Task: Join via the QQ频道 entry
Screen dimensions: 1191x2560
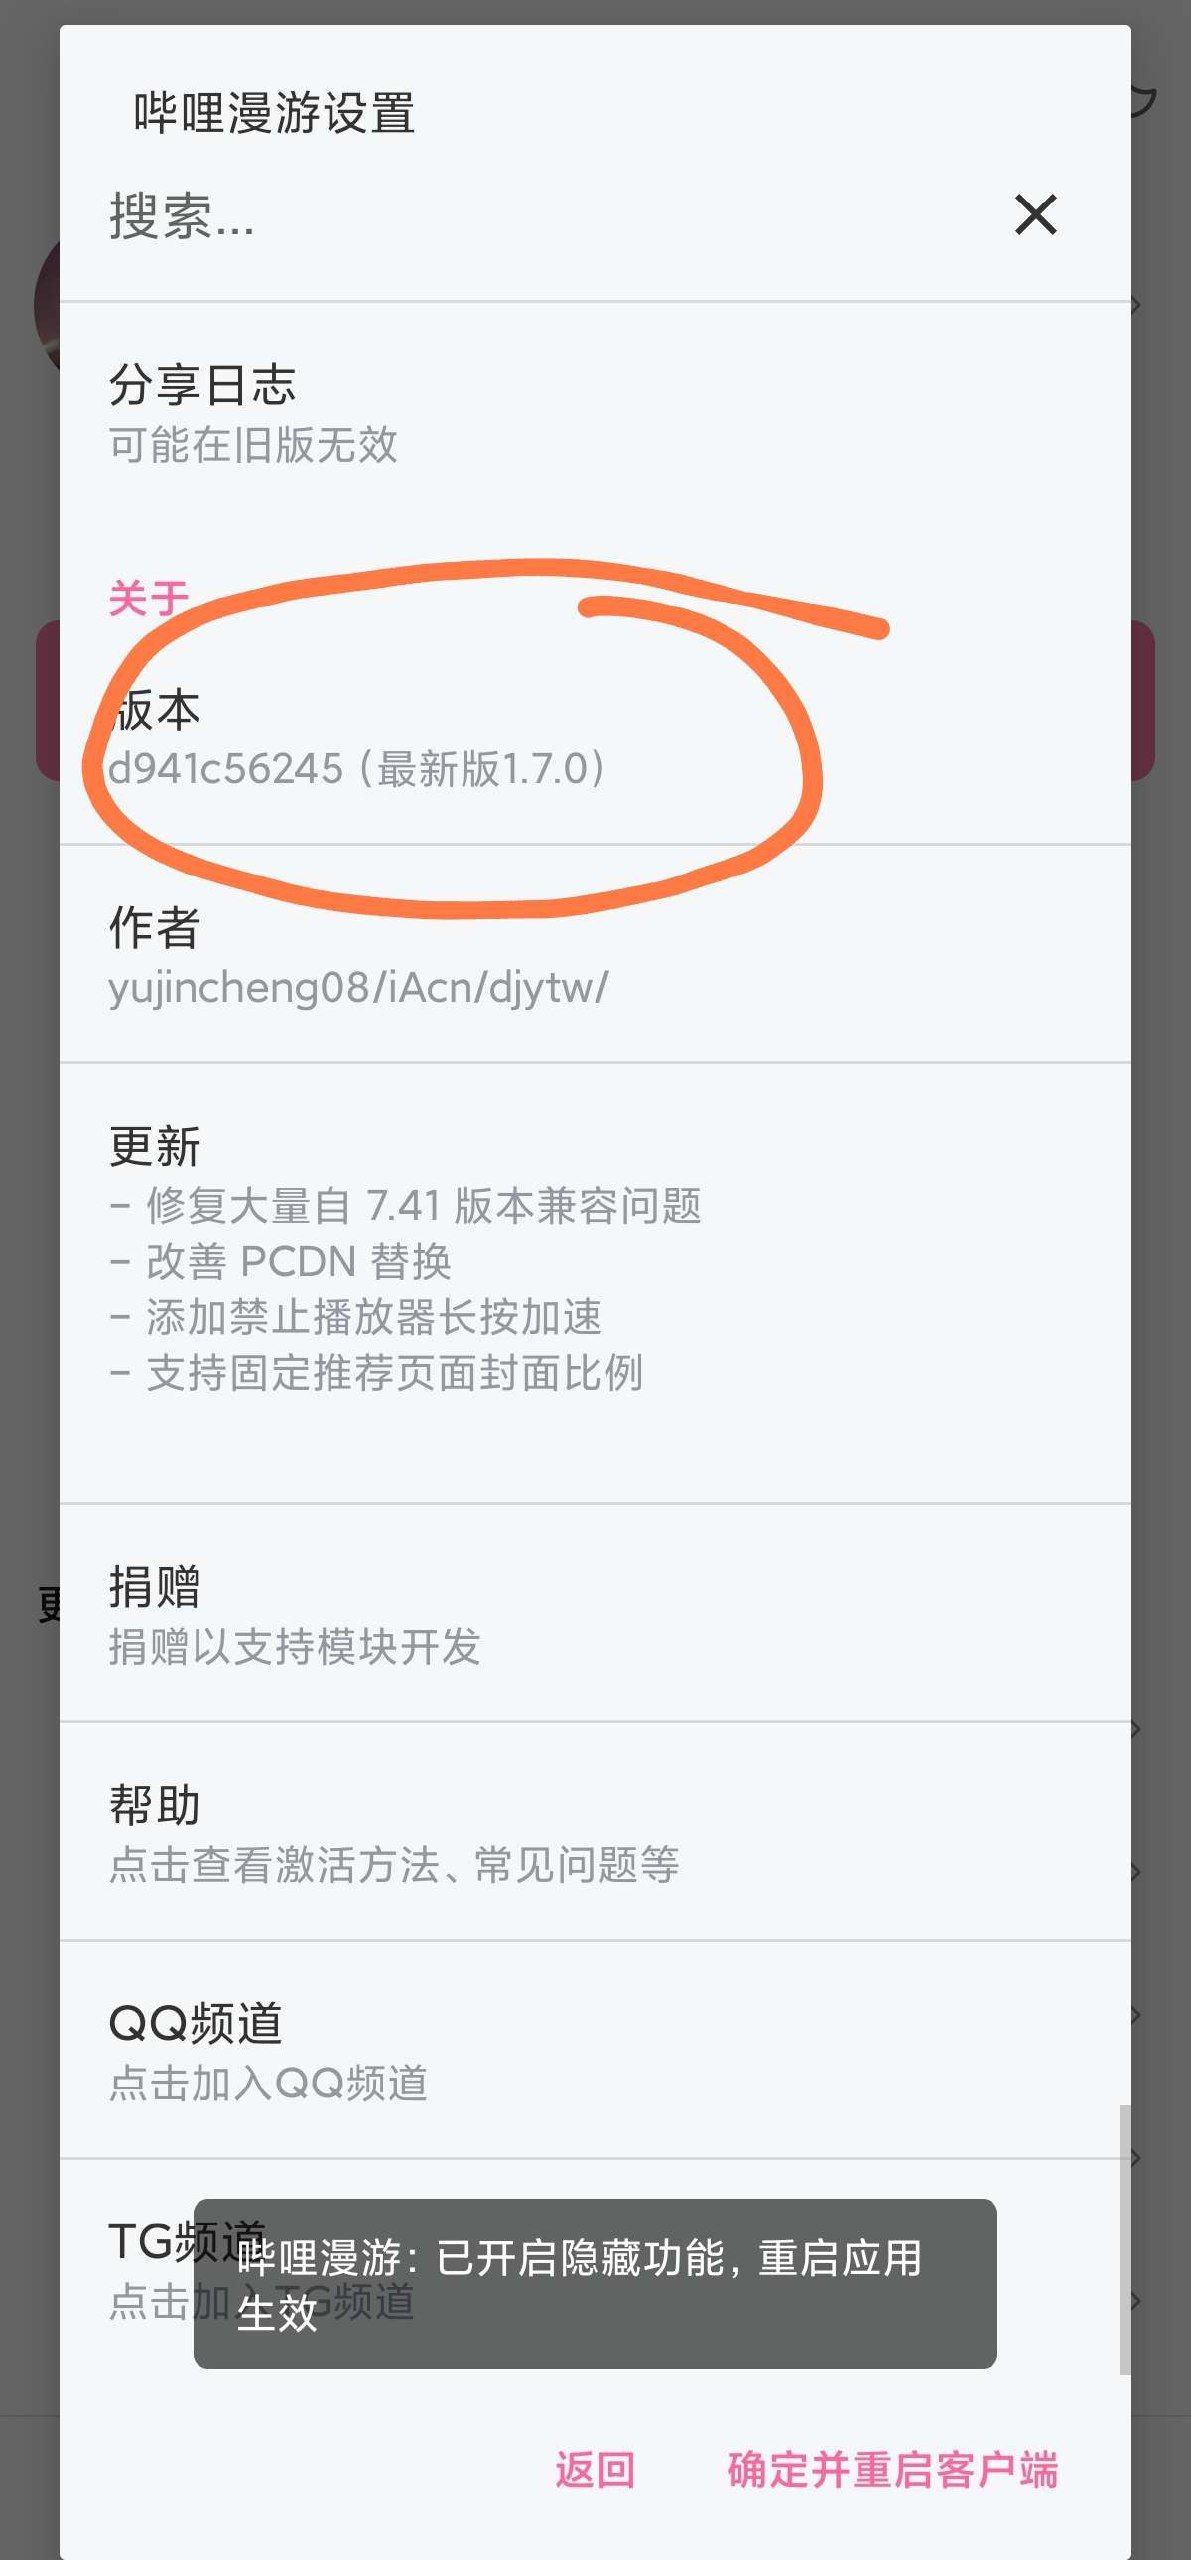Action: pos(595,2050)
